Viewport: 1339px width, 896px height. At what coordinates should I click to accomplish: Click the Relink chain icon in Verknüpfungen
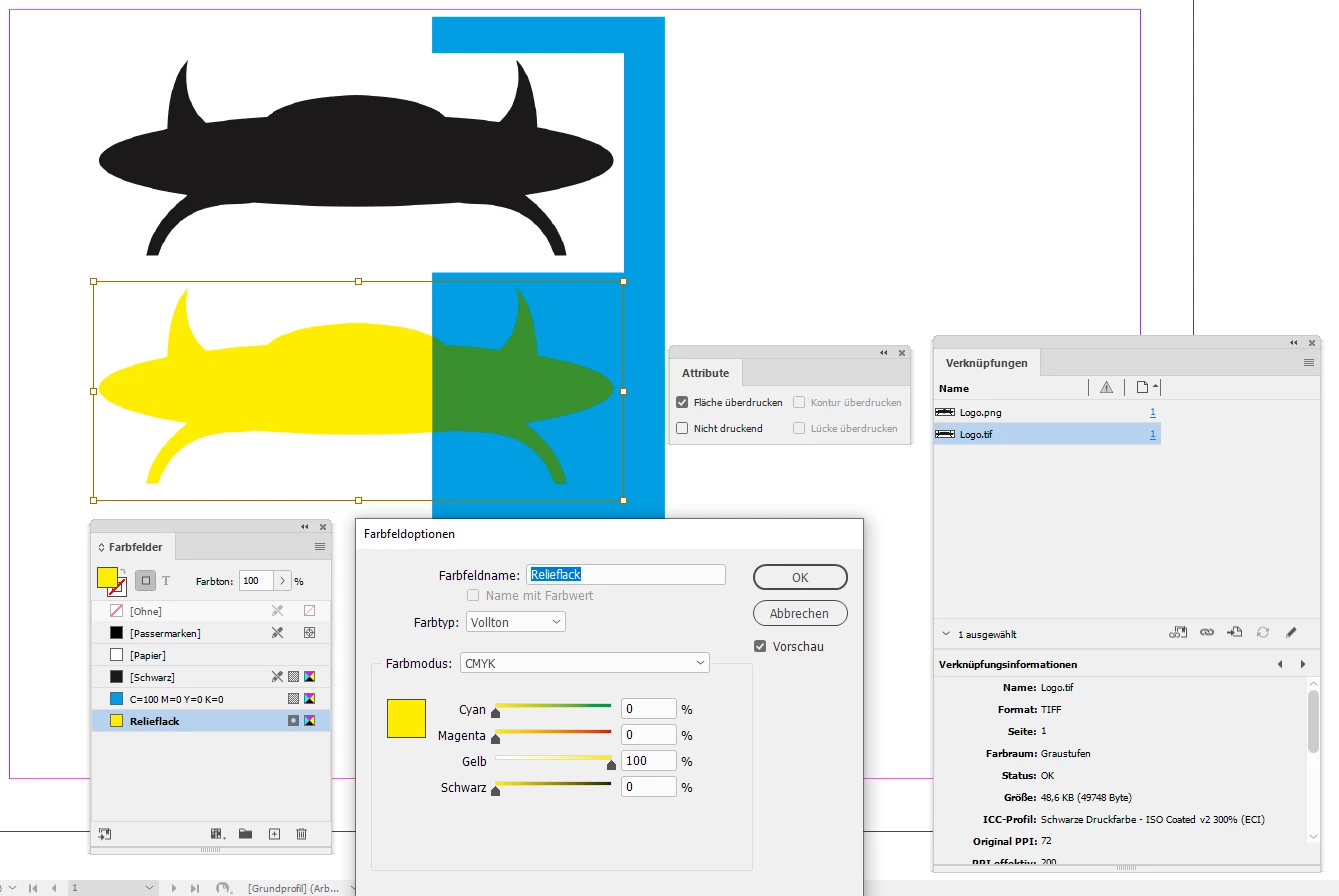tap(1207, 632)
